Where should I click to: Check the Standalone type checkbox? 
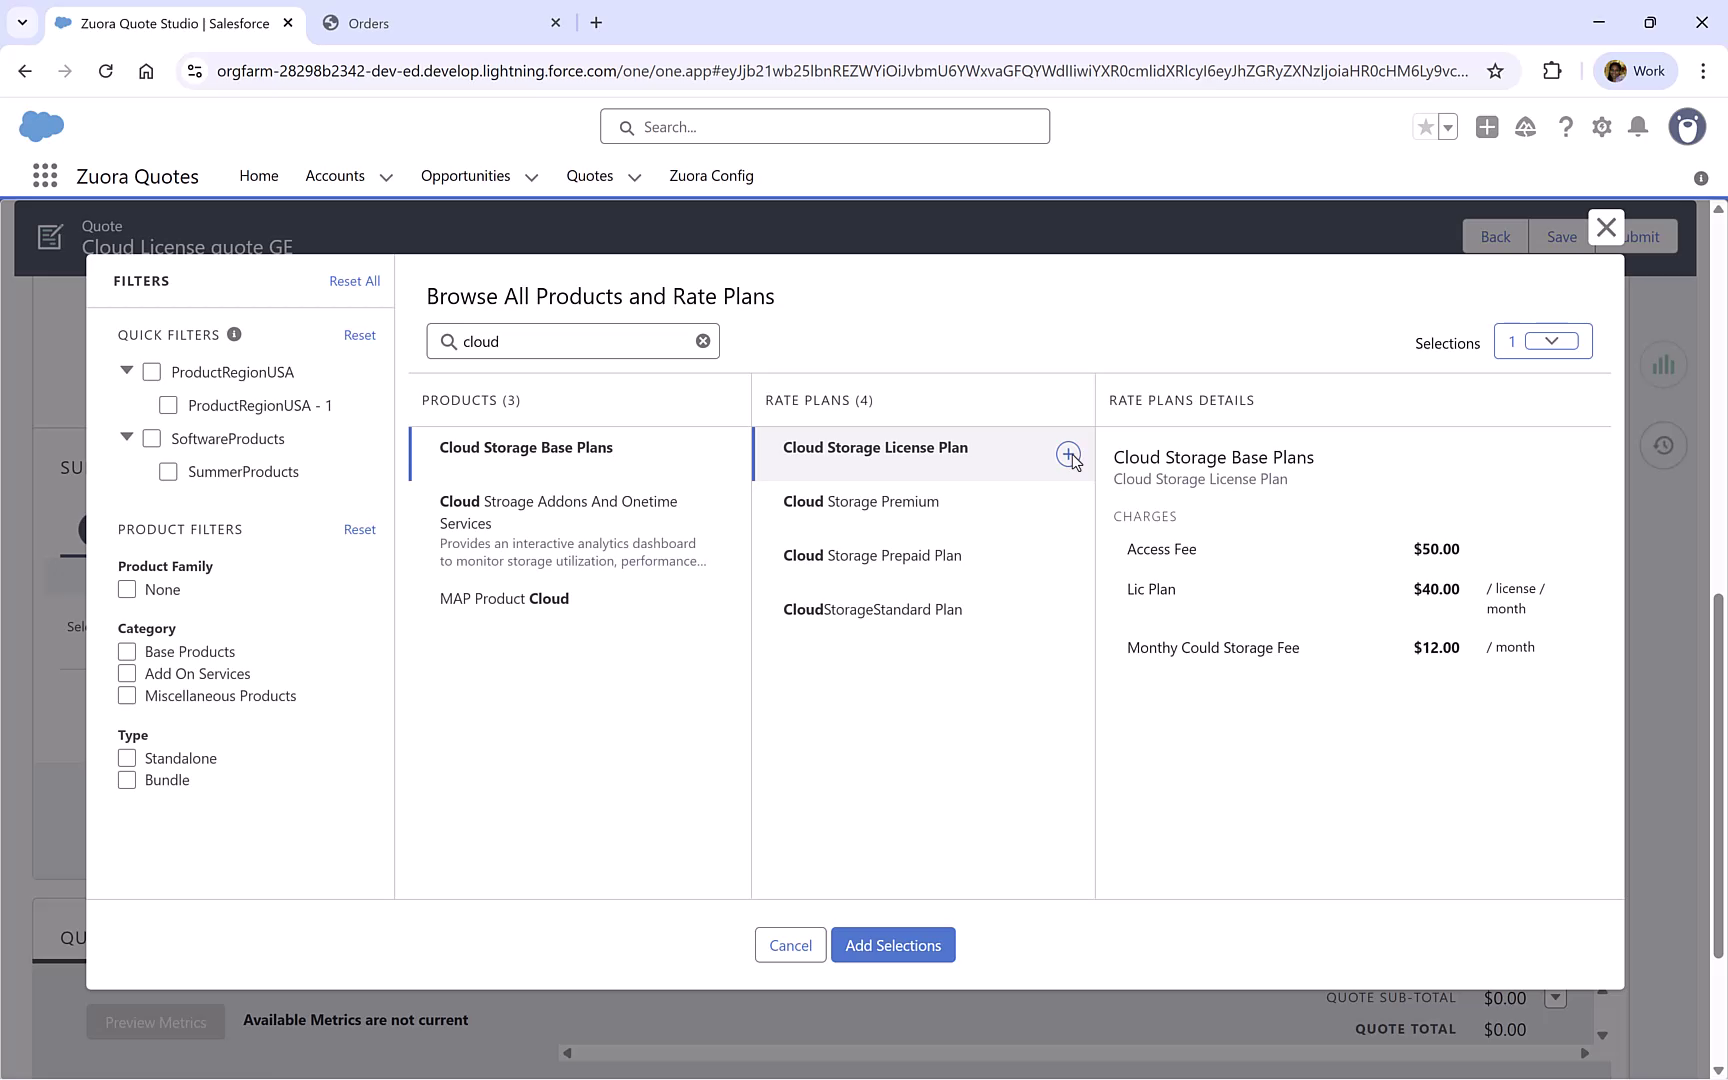[127, 757]
